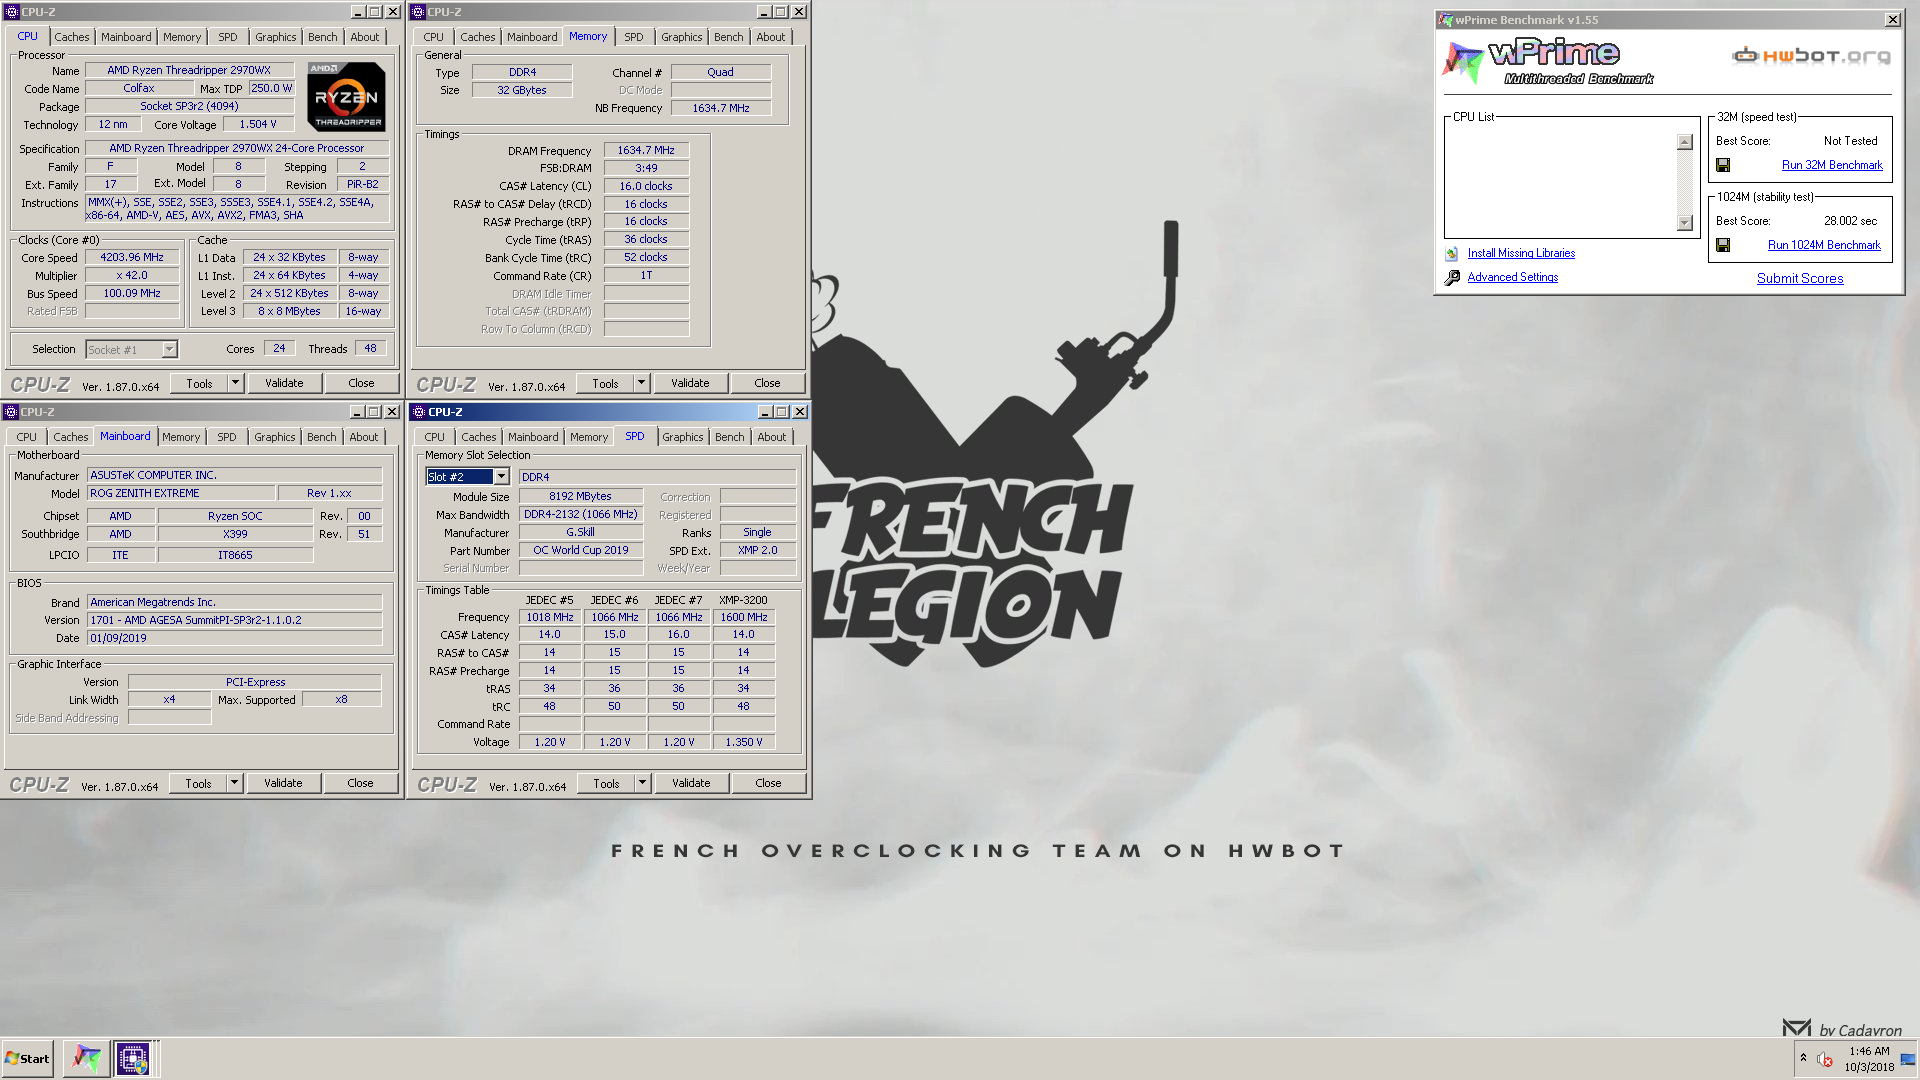Viewport: 1920px width, 1080px height.
Task: Minimize the CPU-Z CPU window
Action: pos(358,12)
